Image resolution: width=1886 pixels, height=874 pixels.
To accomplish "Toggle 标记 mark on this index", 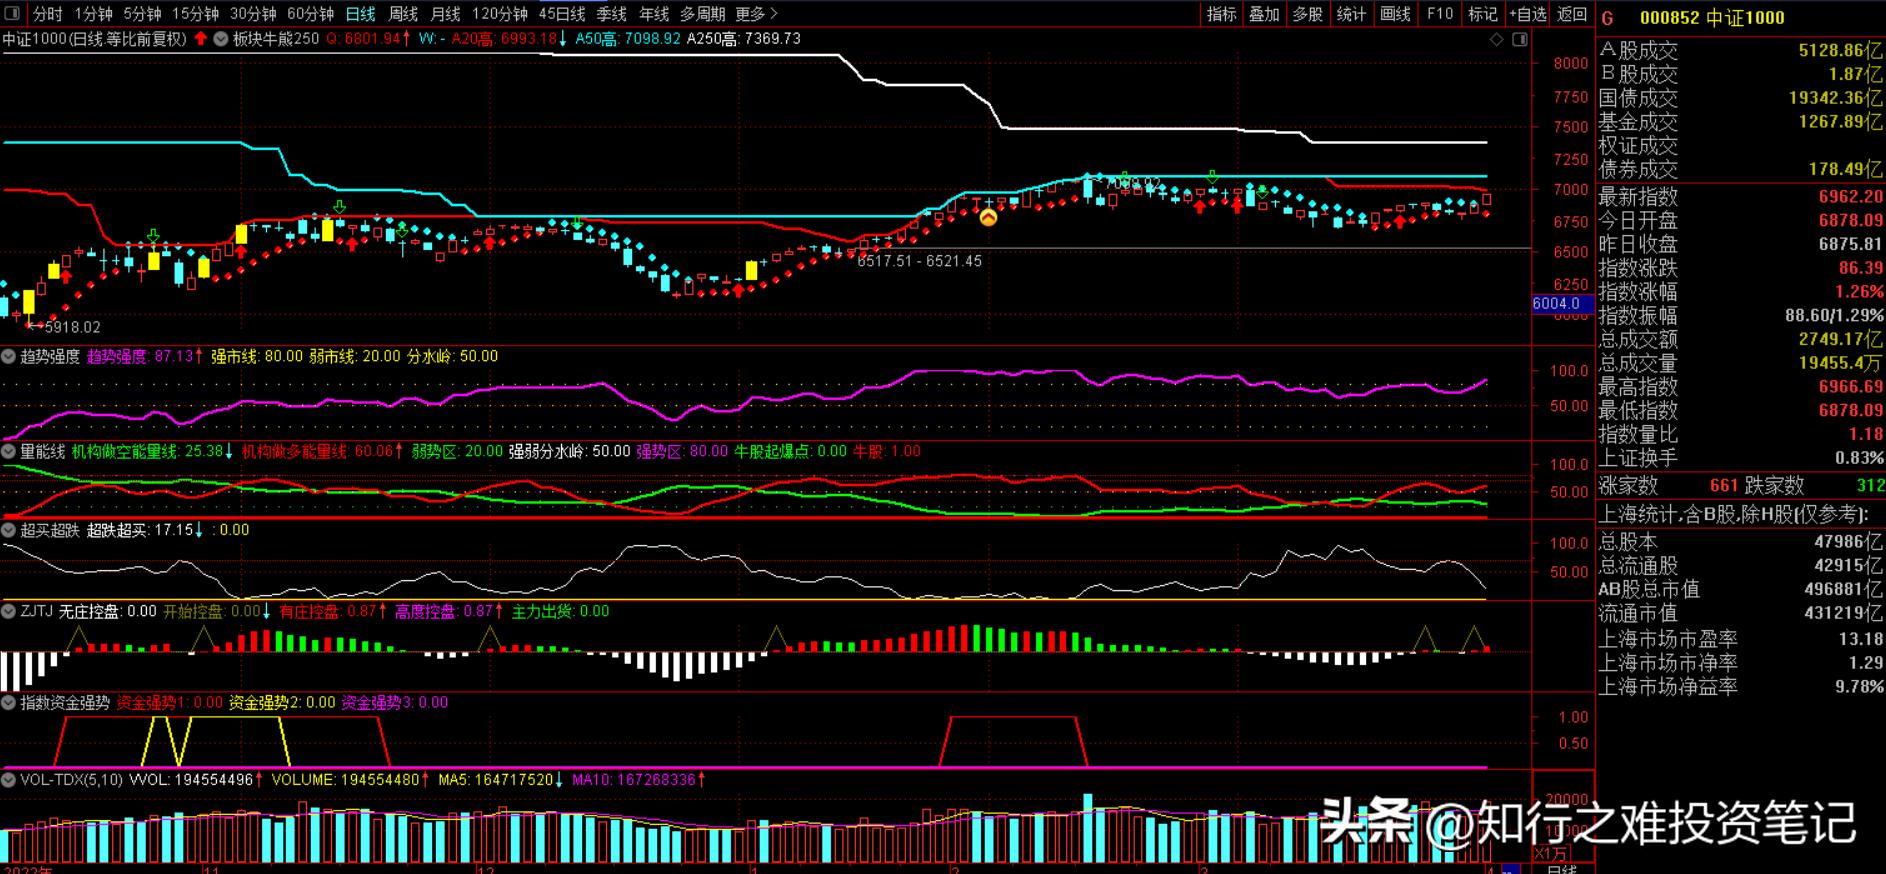I will tap(1482, 14).
